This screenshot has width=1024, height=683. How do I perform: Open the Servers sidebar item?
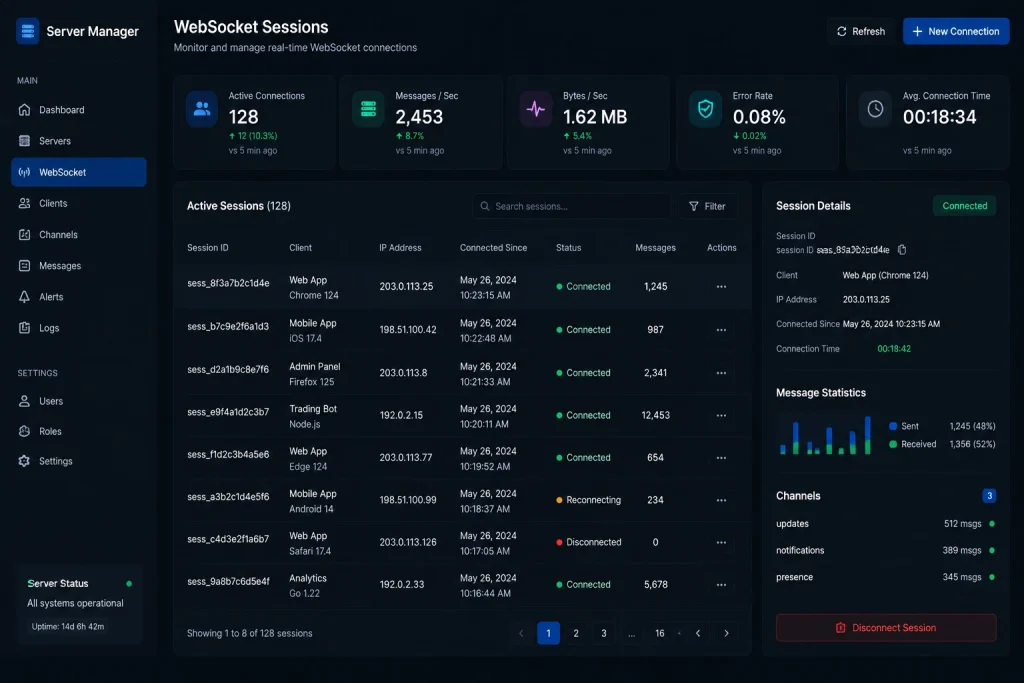78,141
